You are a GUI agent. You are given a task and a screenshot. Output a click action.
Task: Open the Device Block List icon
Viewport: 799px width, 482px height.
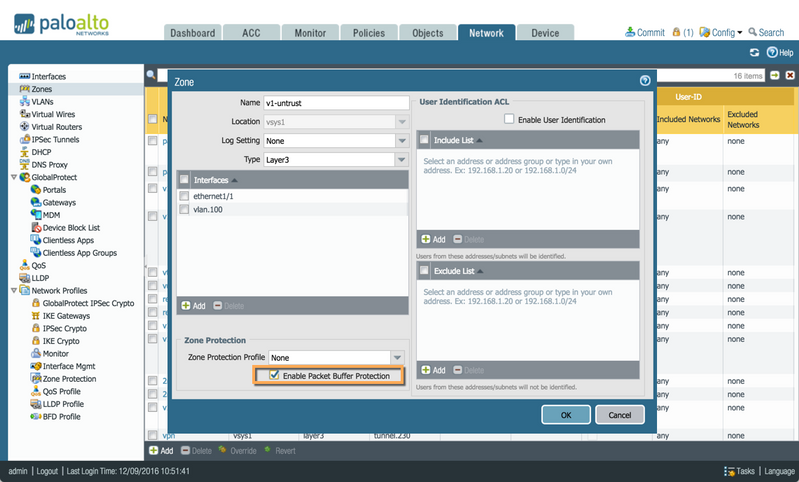(36, 227)
